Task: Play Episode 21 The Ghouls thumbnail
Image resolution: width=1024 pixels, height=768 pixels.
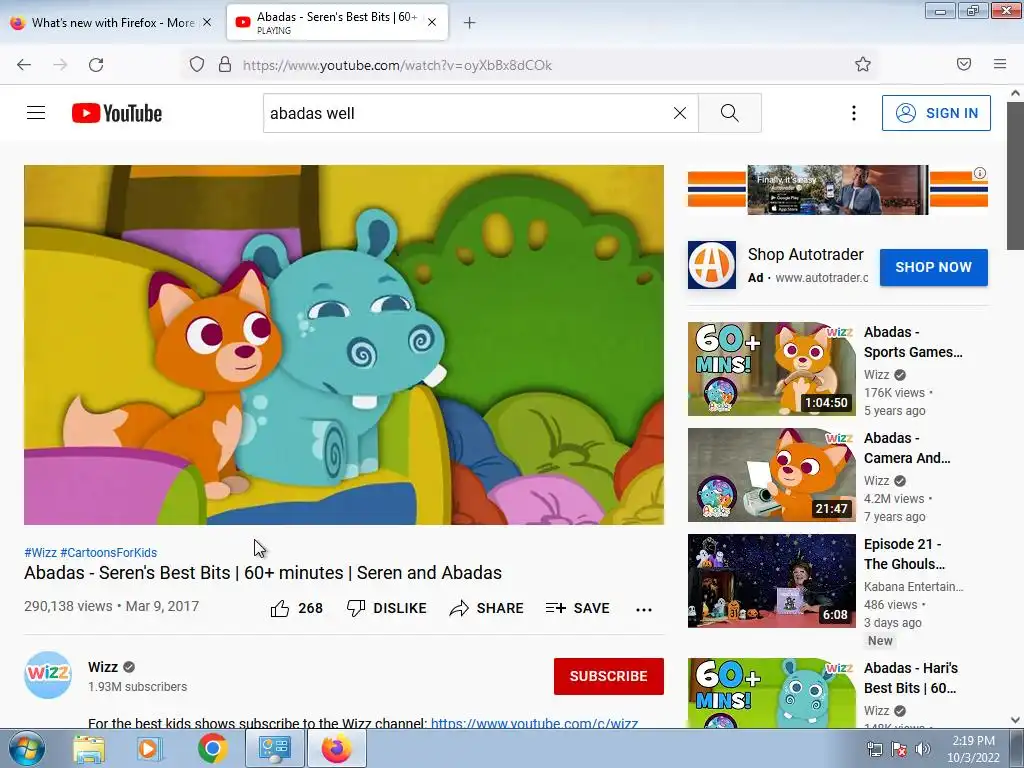Action: click(771, 581)
